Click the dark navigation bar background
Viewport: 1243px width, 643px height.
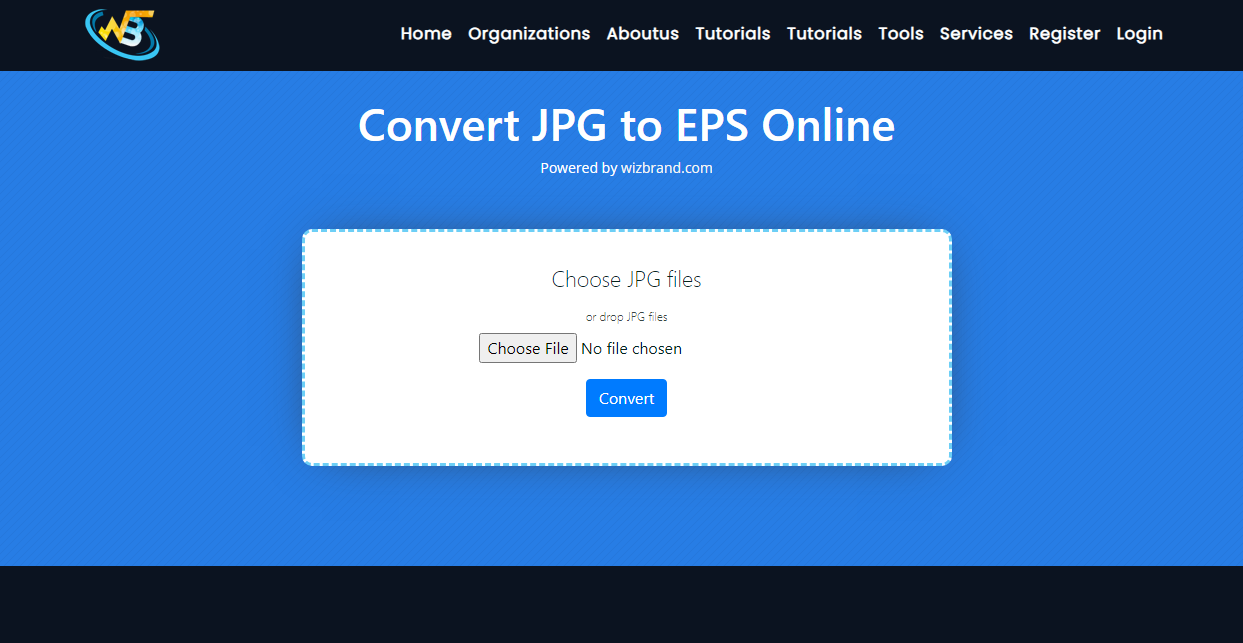point(280,34)
